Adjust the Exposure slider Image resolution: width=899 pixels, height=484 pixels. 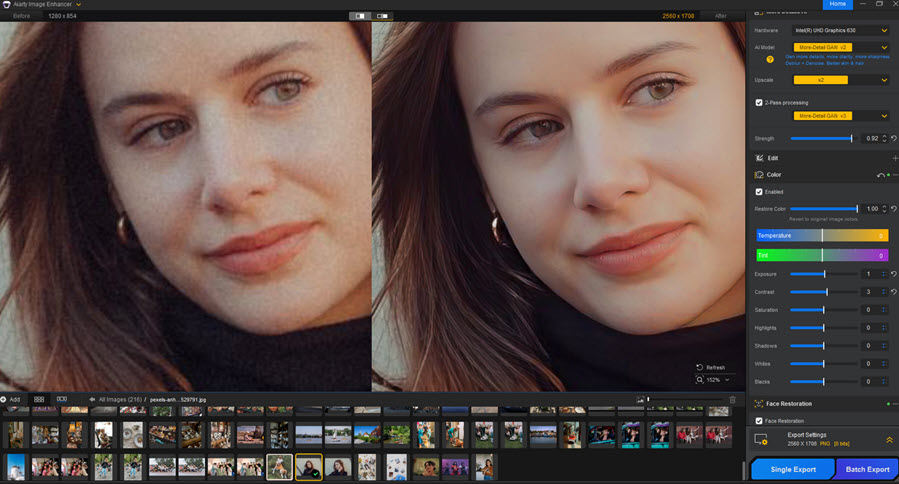click(x=824, y=274)
